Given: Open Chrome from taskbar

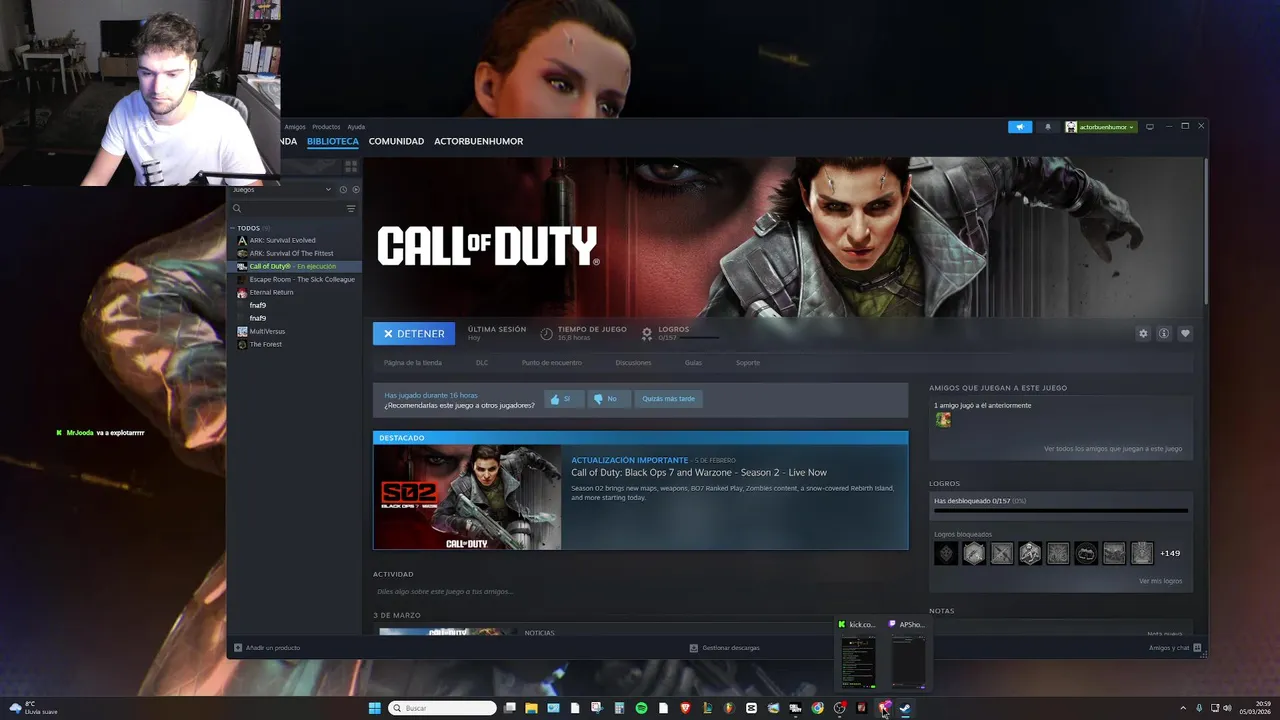Looking at the screenshot, I should tap(817, 708).
